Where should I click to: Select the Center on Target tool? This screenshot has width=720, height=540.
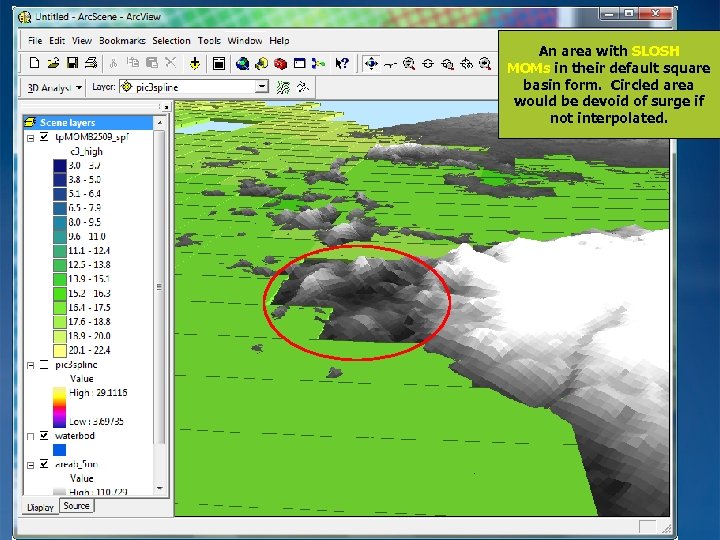click(428, 64)
